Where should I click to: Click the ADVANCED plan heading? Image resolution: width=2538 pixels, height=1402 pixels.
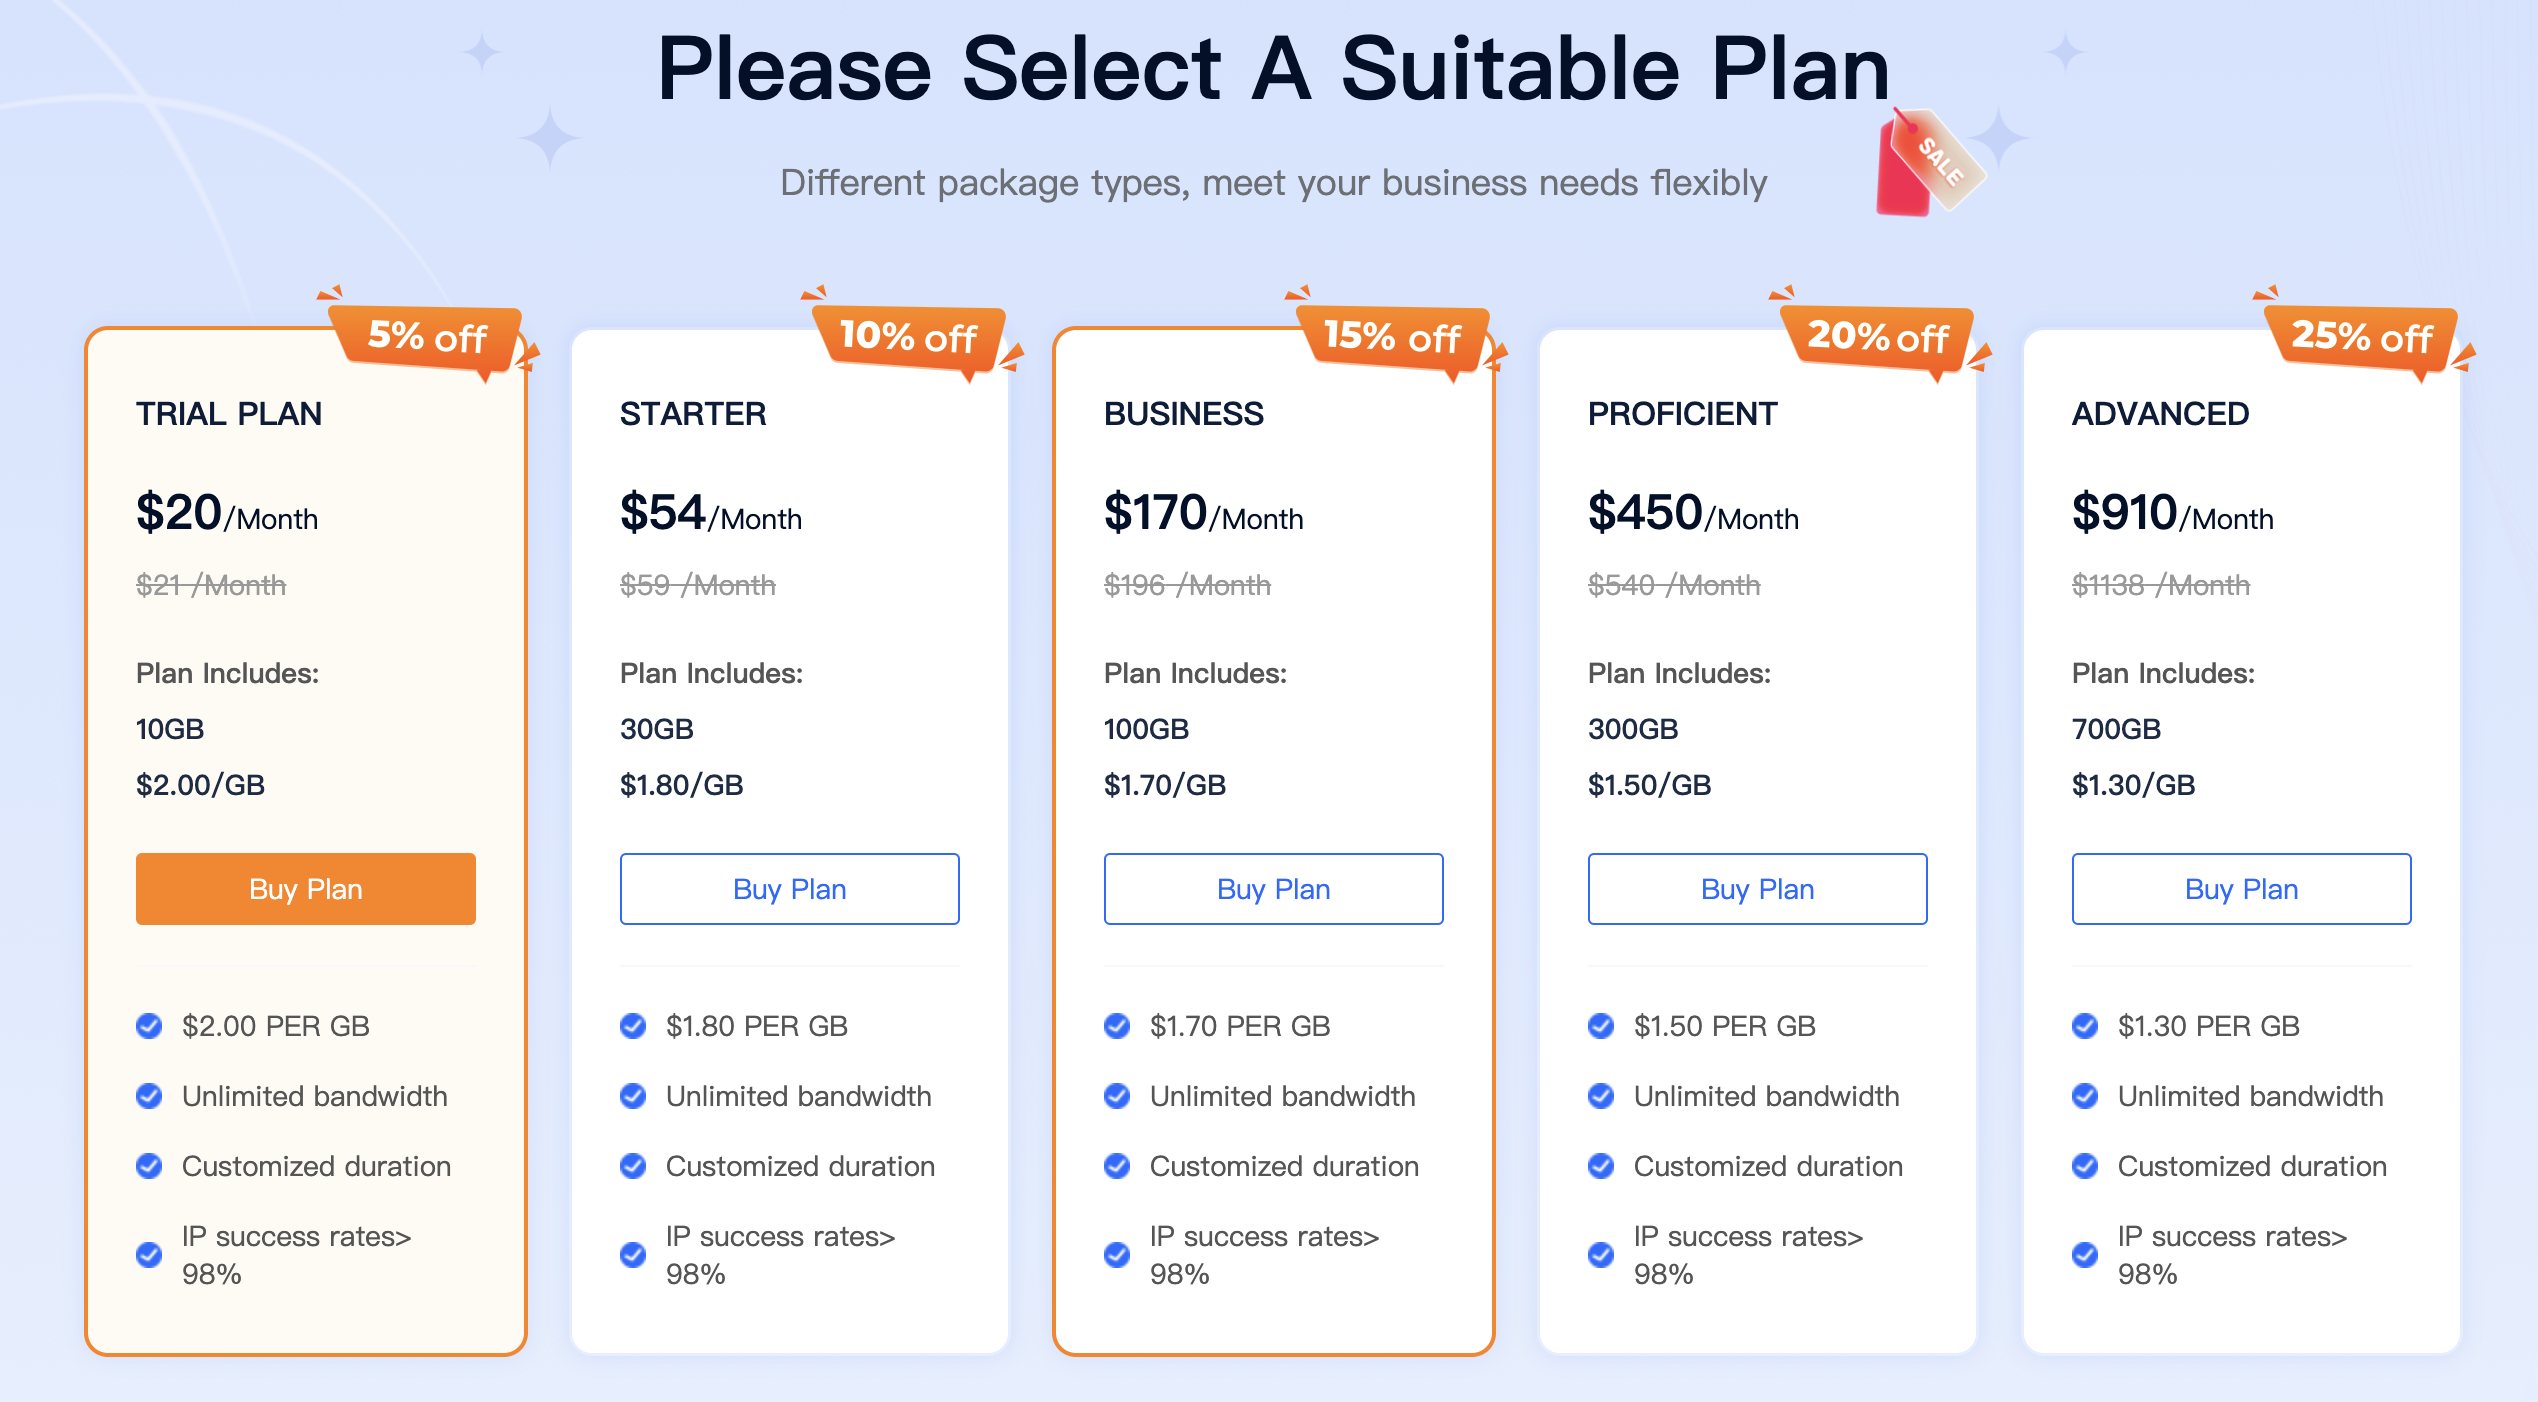coord(2160,414)
